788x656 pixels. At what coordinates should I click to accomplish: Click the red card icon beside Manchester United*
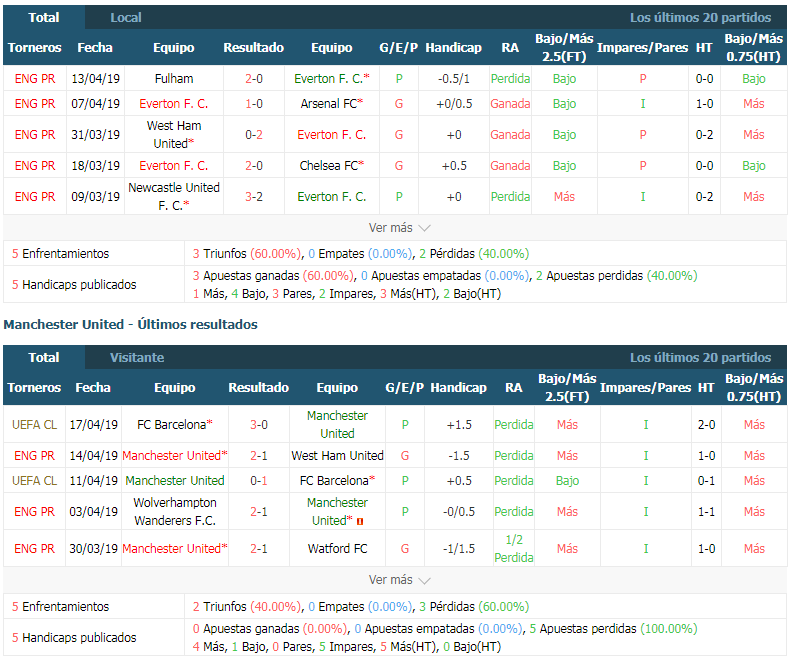coord(360,522)
